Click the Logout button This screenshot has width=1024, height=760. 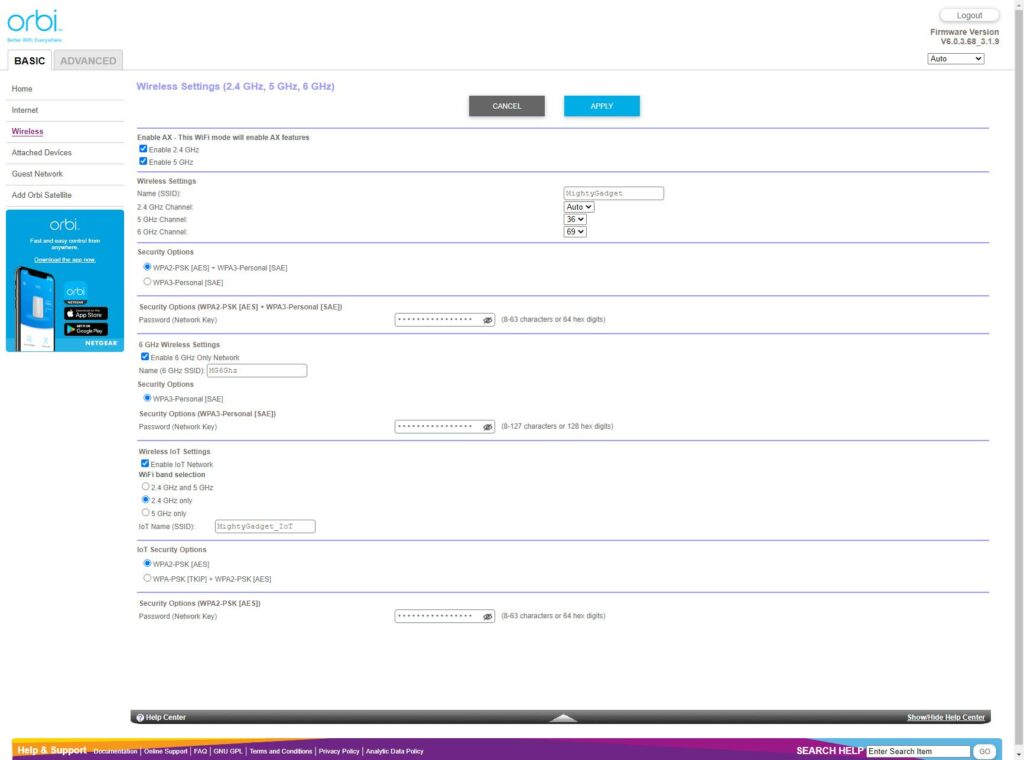[x=969, y=16]
